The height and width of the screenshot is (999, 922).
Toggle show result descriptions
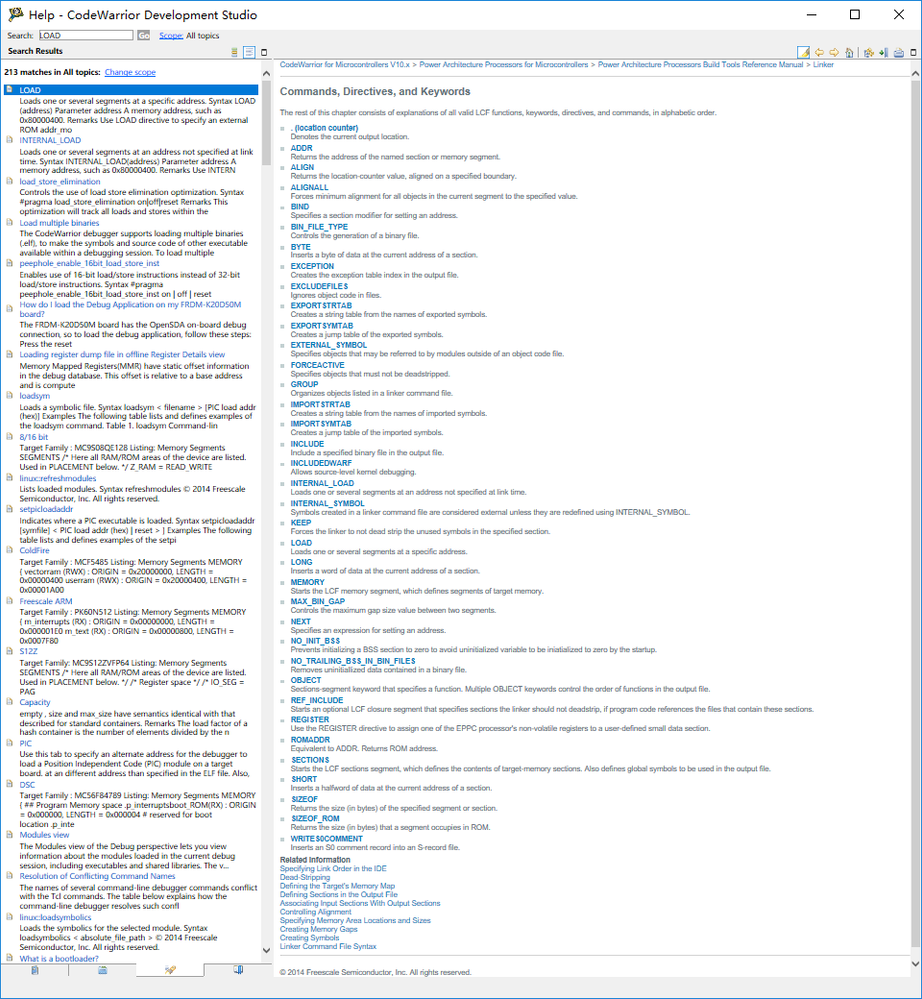[249, 52]
